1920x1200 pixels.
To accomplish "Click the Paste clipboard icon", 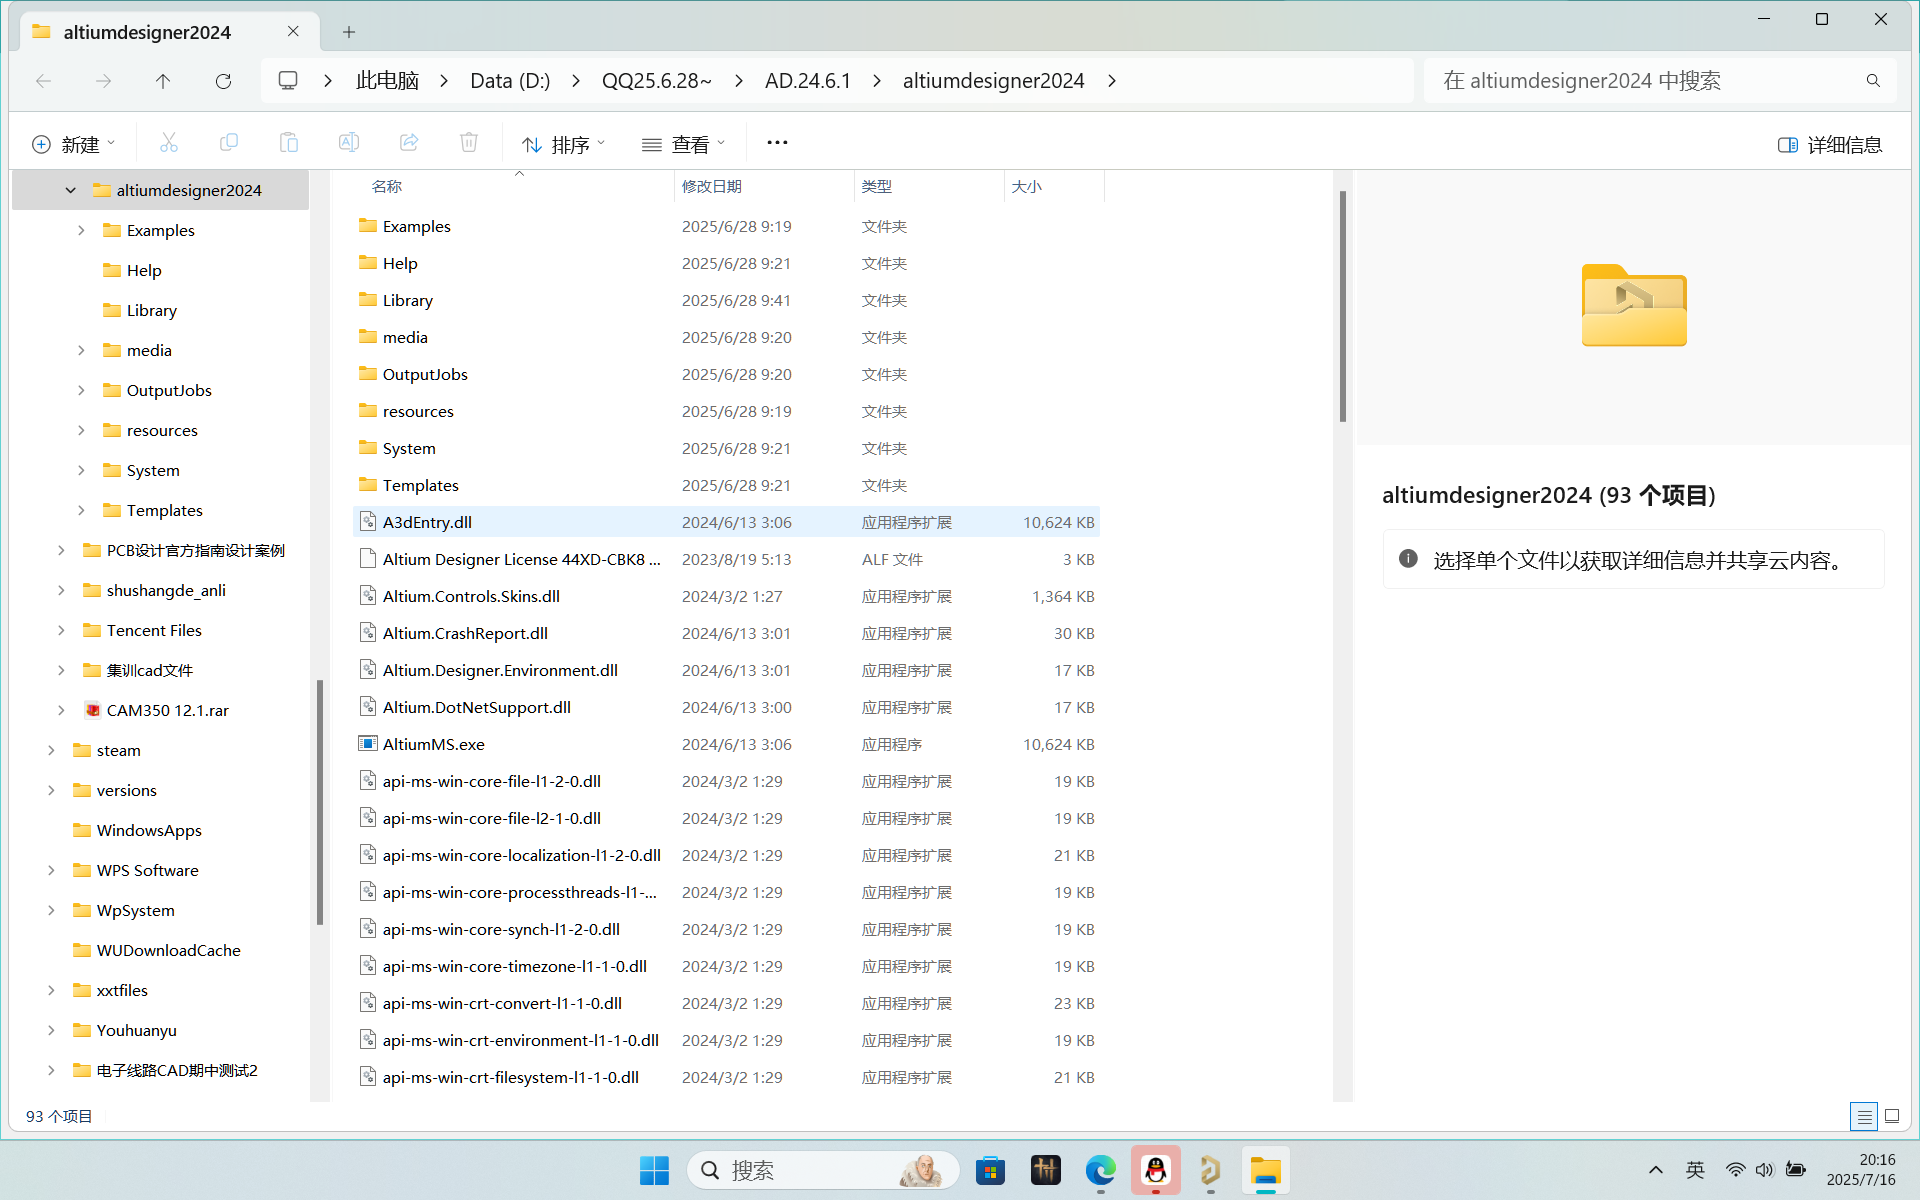I will coord(289,143).
